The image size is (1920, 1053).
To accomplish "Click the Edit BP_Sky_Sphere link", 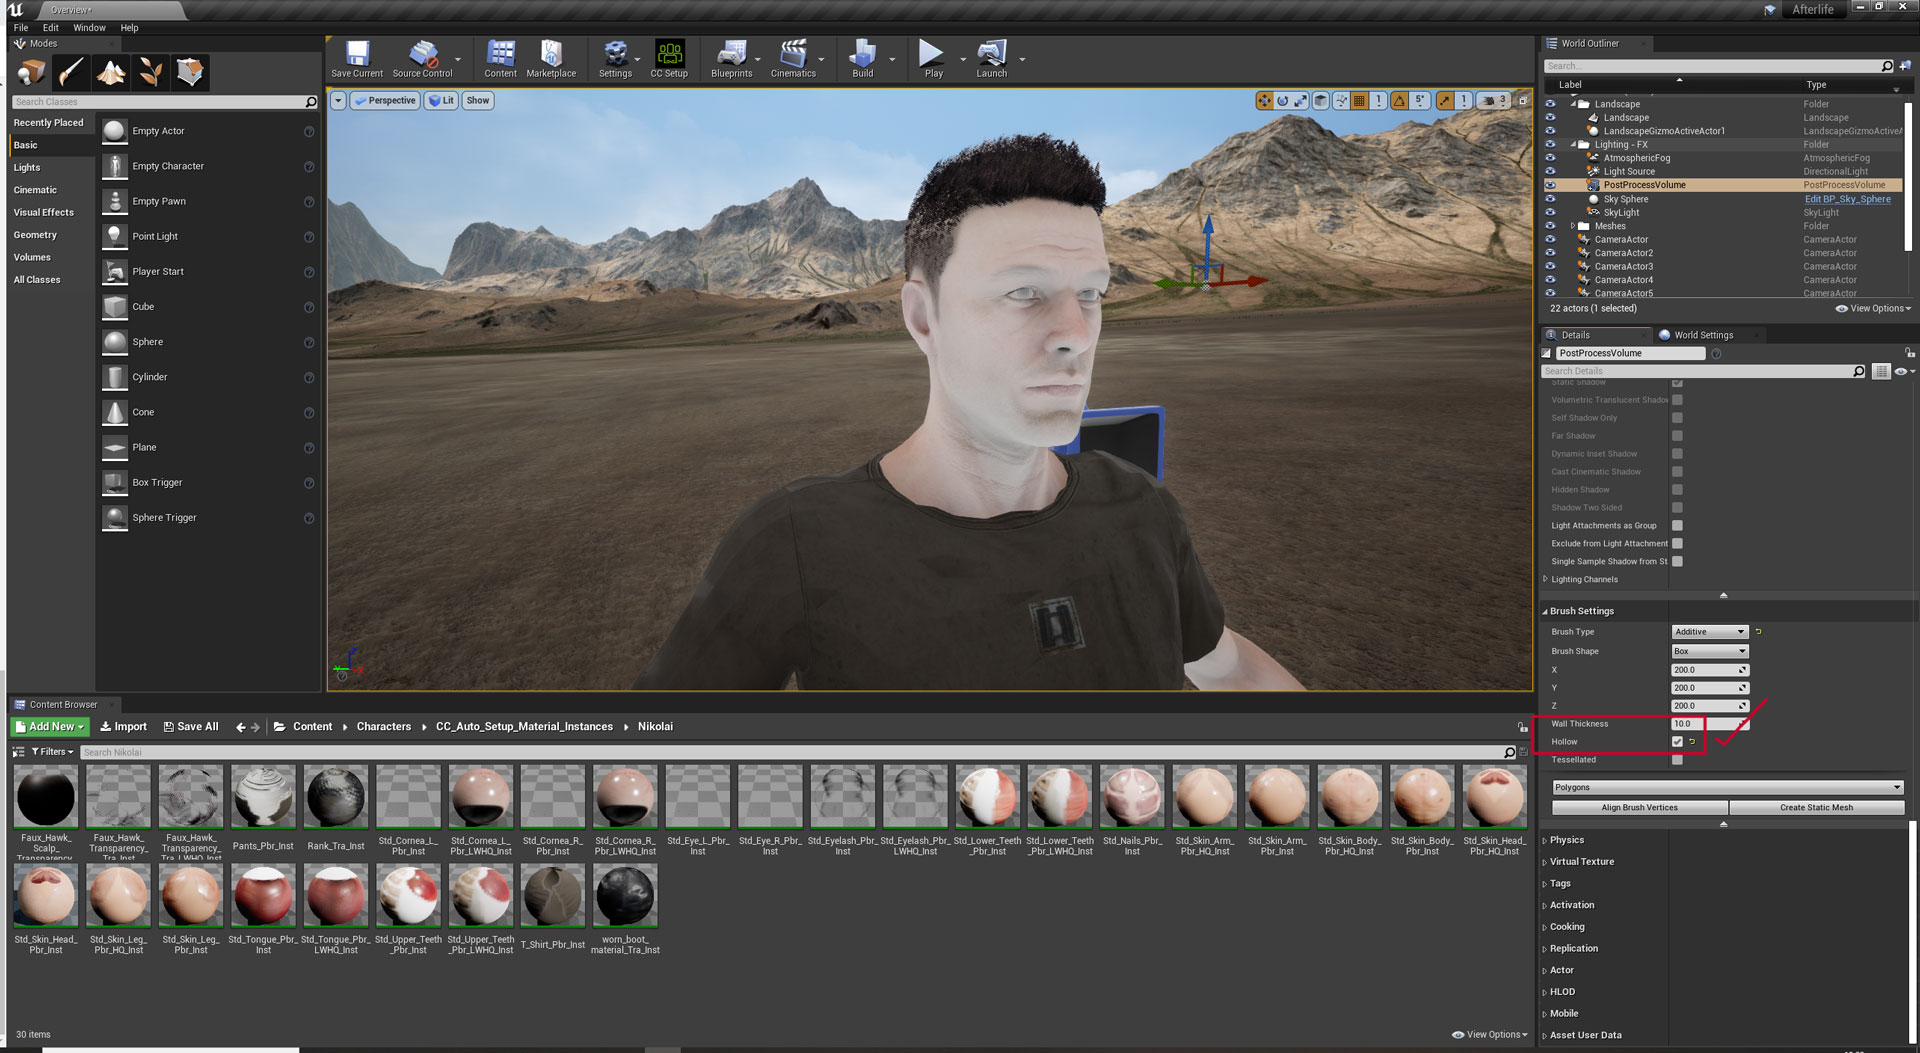I will coord(1847,199).
